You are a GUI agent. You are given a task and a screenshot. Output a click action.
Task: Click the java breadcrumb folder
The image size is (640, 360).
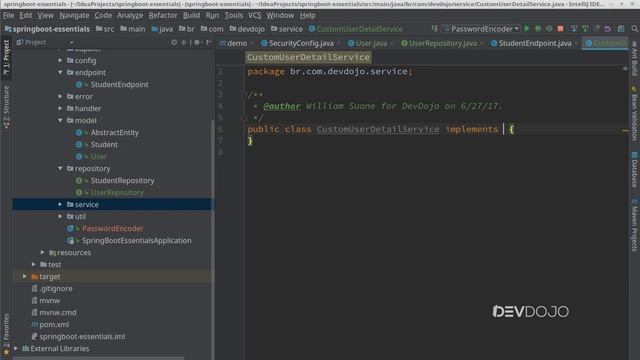click(162, 29)
